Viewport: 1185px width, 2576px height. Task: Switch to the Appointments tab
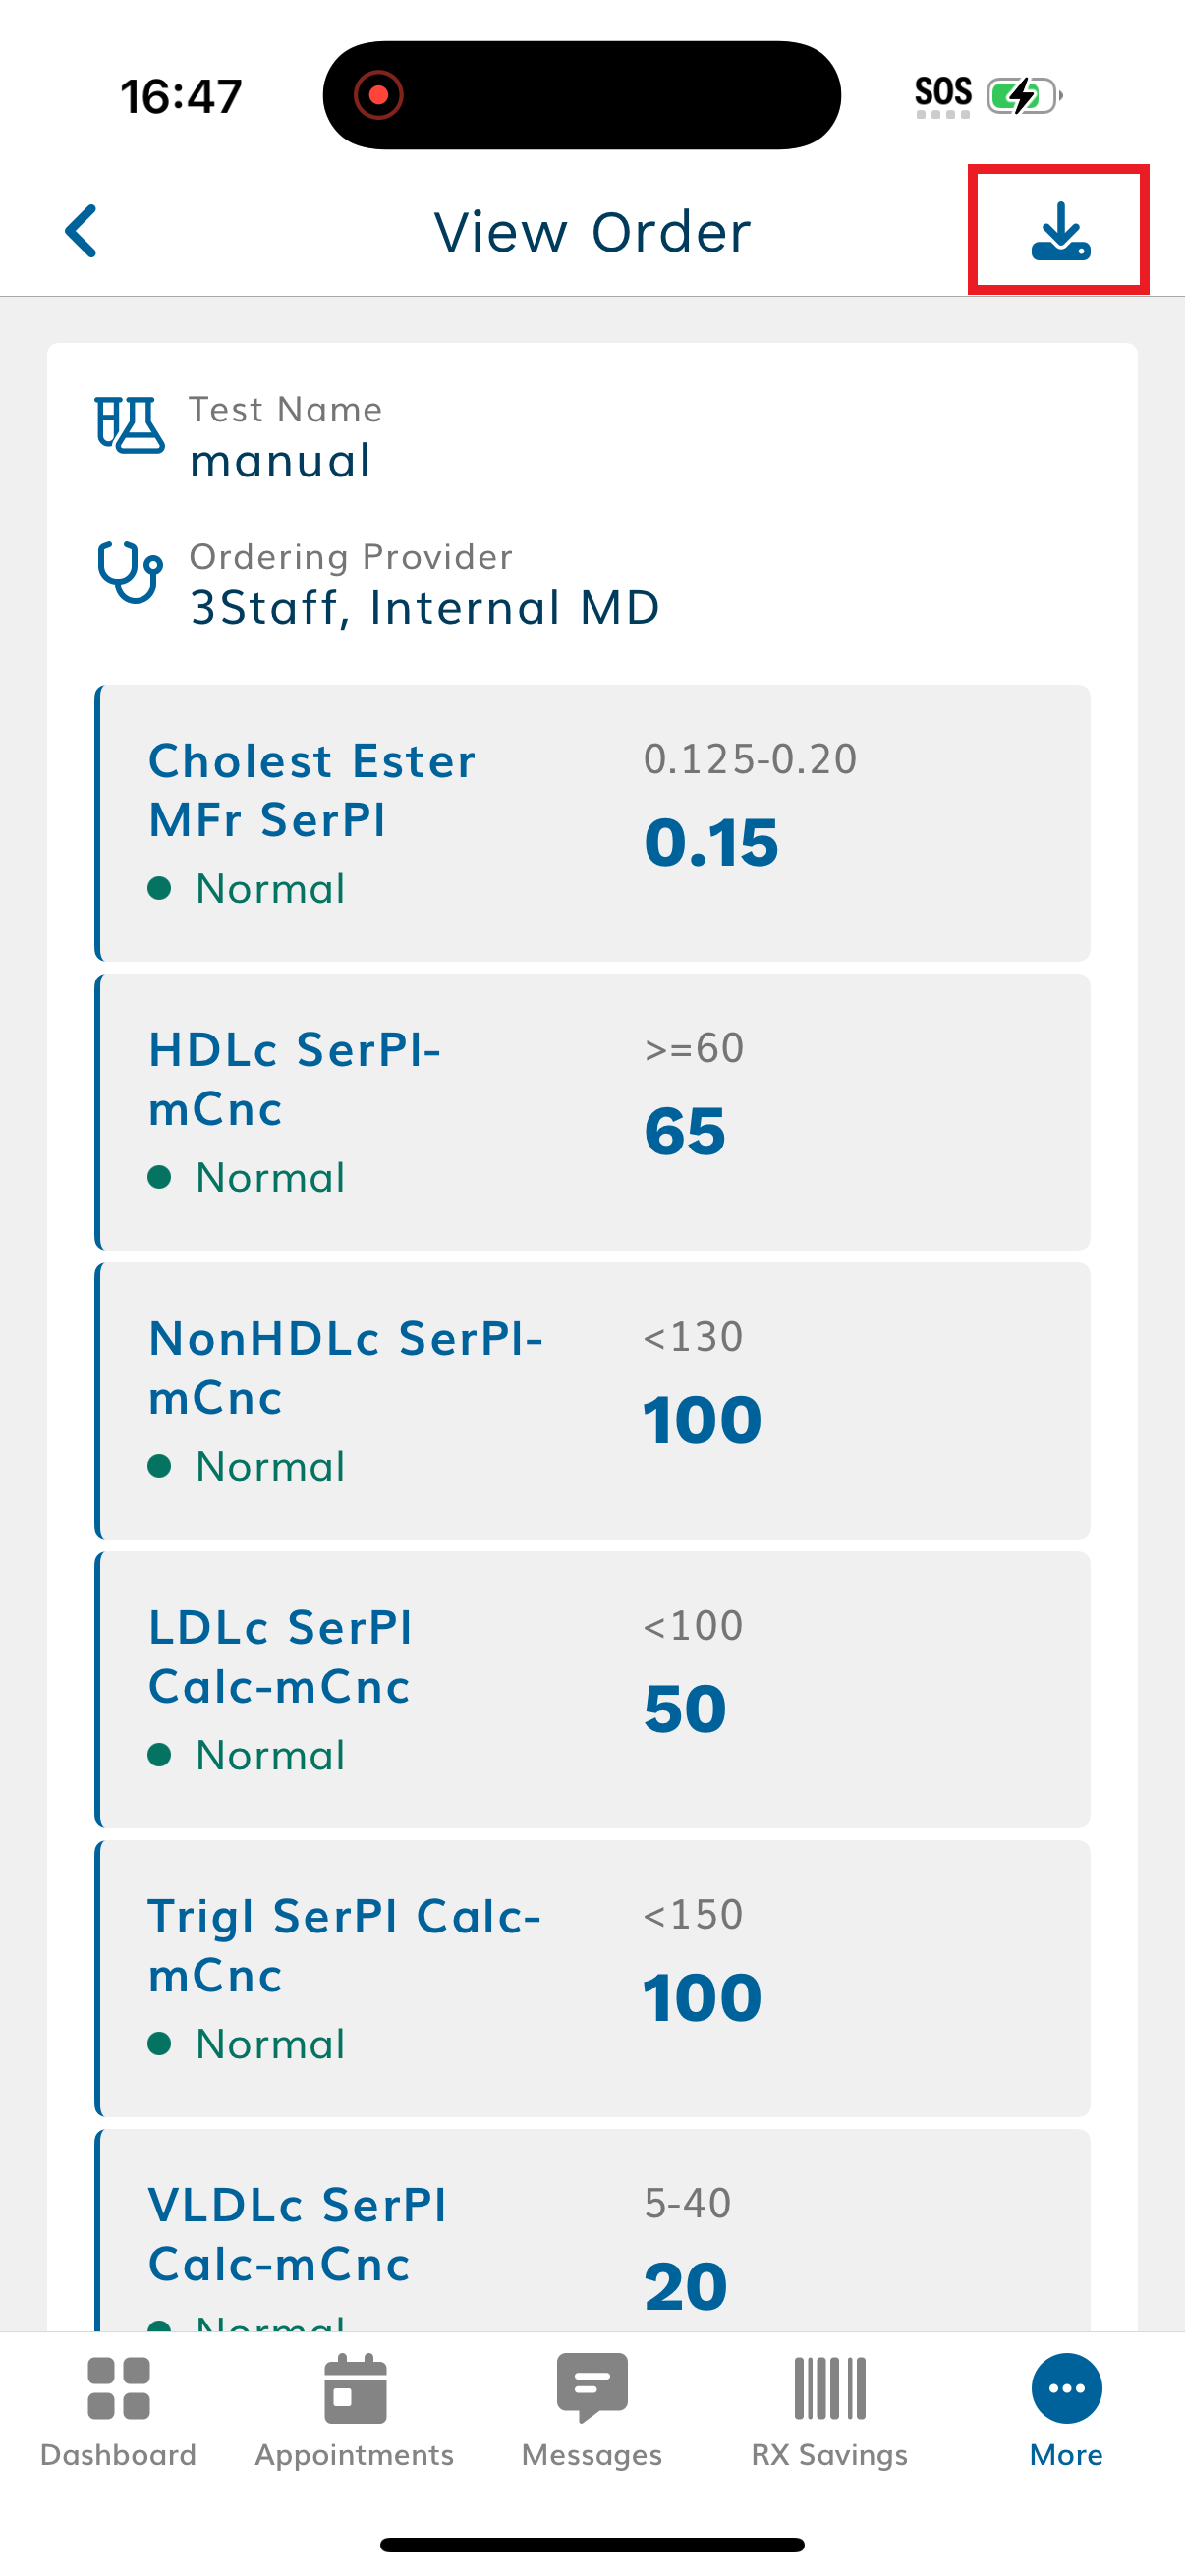point(355,2411)
